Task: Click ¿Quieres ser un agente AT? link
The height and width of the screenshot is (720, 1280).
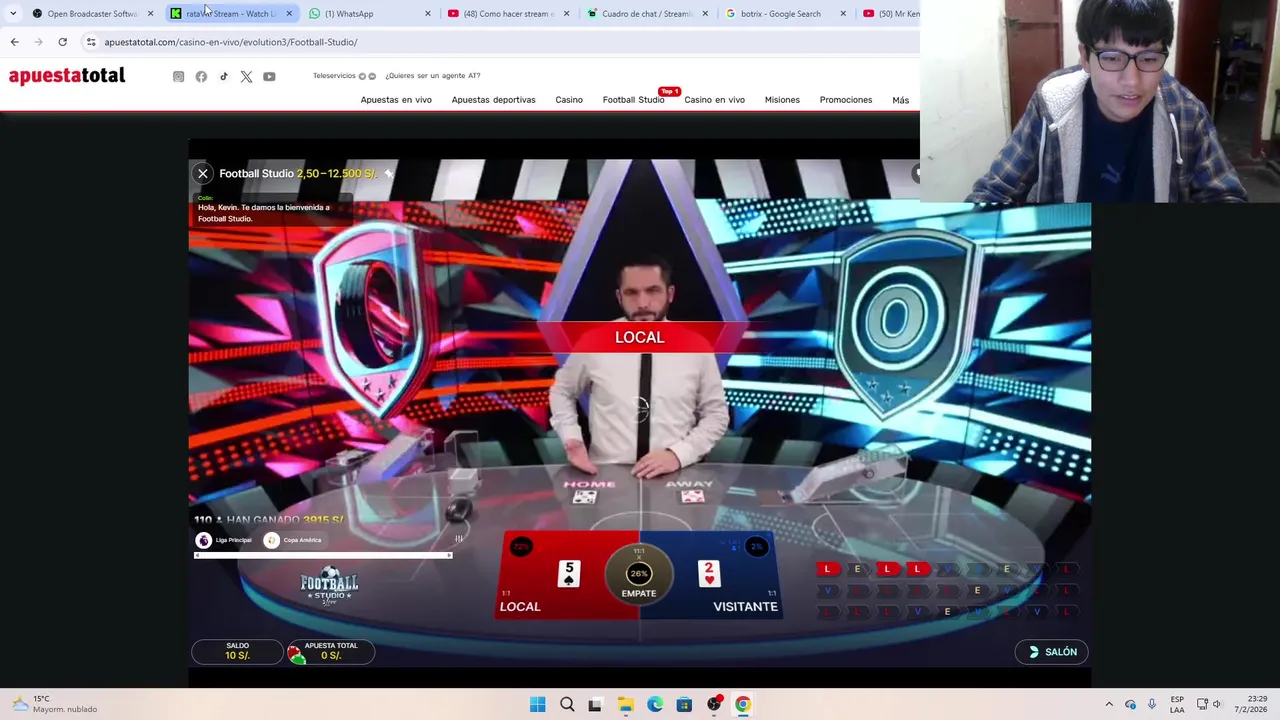Action: tap(433, 76)
